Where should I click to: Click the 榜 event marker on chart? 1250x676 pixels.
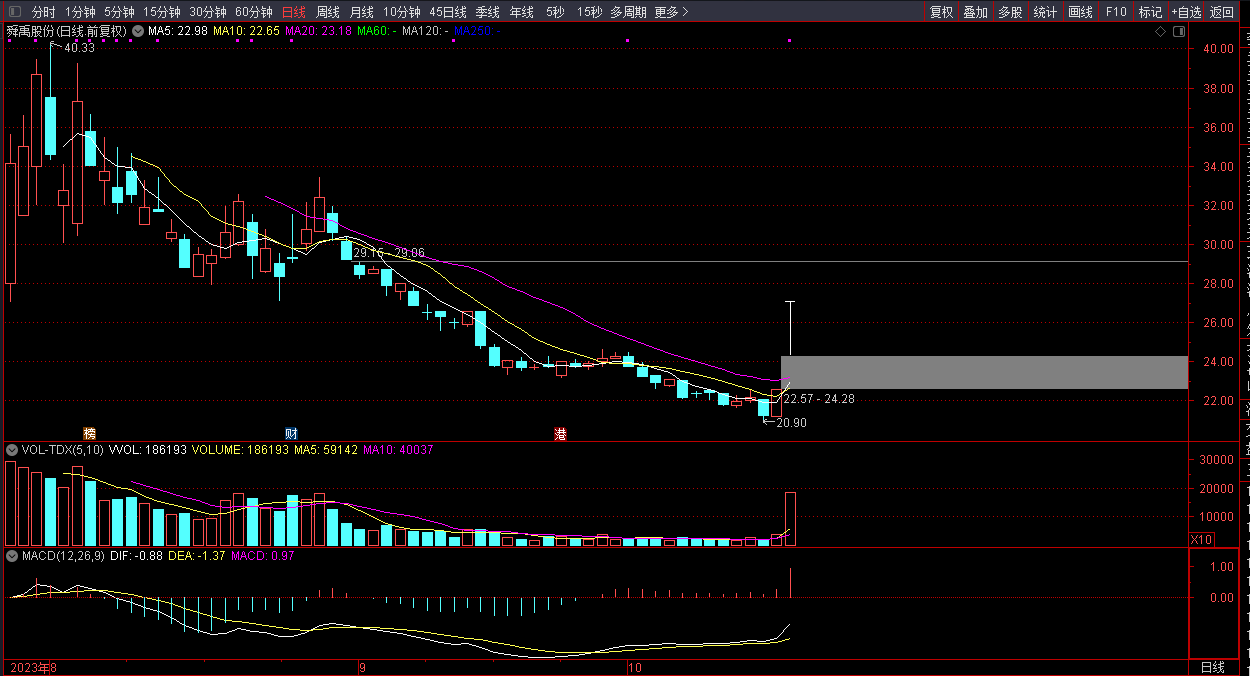90,434
